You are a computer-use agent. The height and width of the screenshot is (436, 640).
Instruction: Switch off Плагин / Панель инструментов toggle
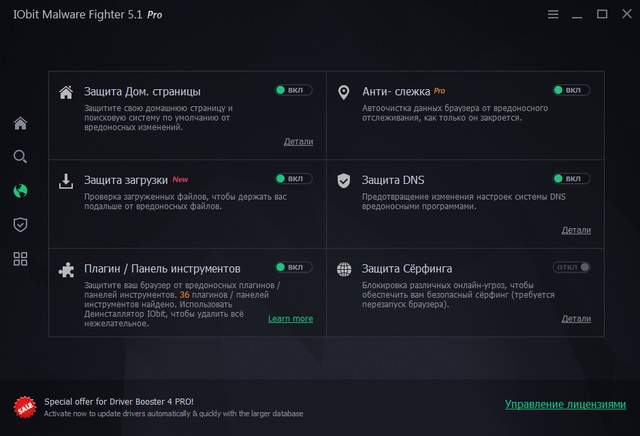pos(294,267)
